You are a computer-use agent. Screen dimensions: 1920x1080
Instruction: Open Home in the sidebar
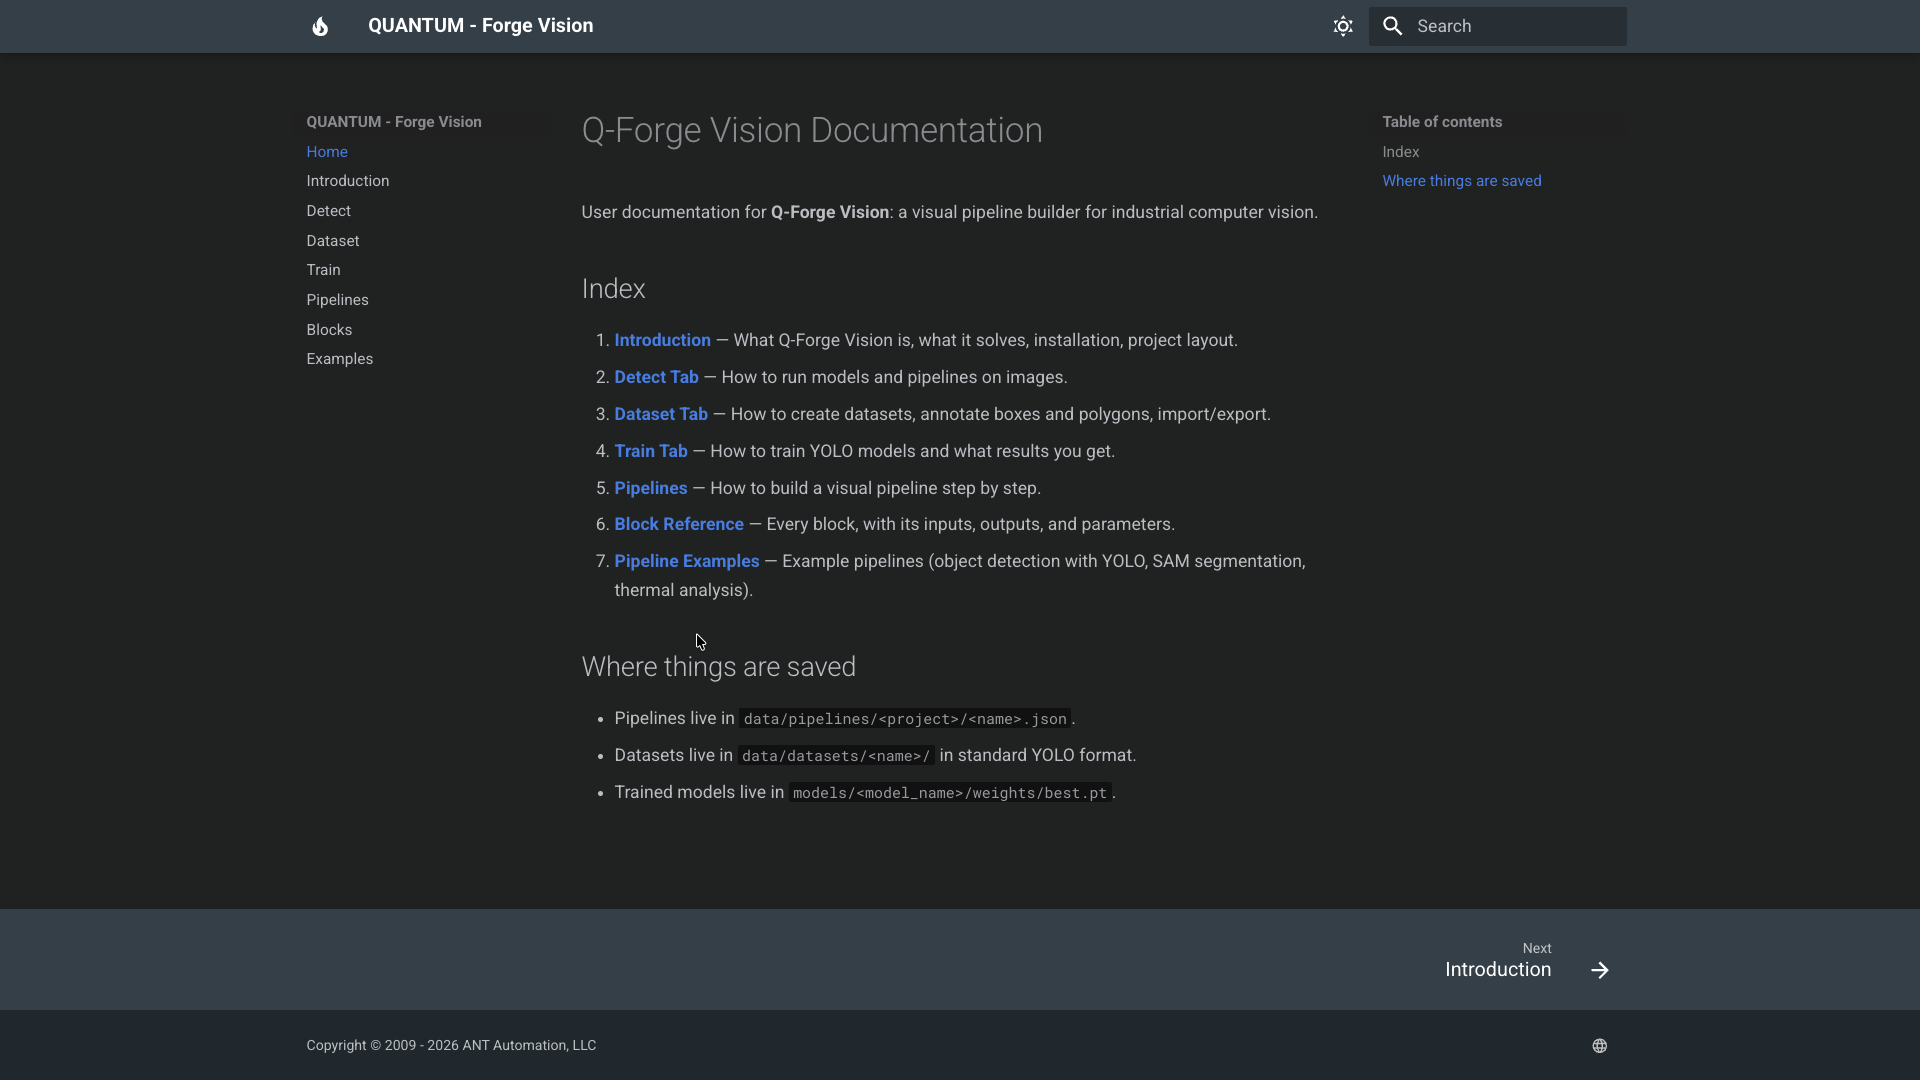coord(327,152)
